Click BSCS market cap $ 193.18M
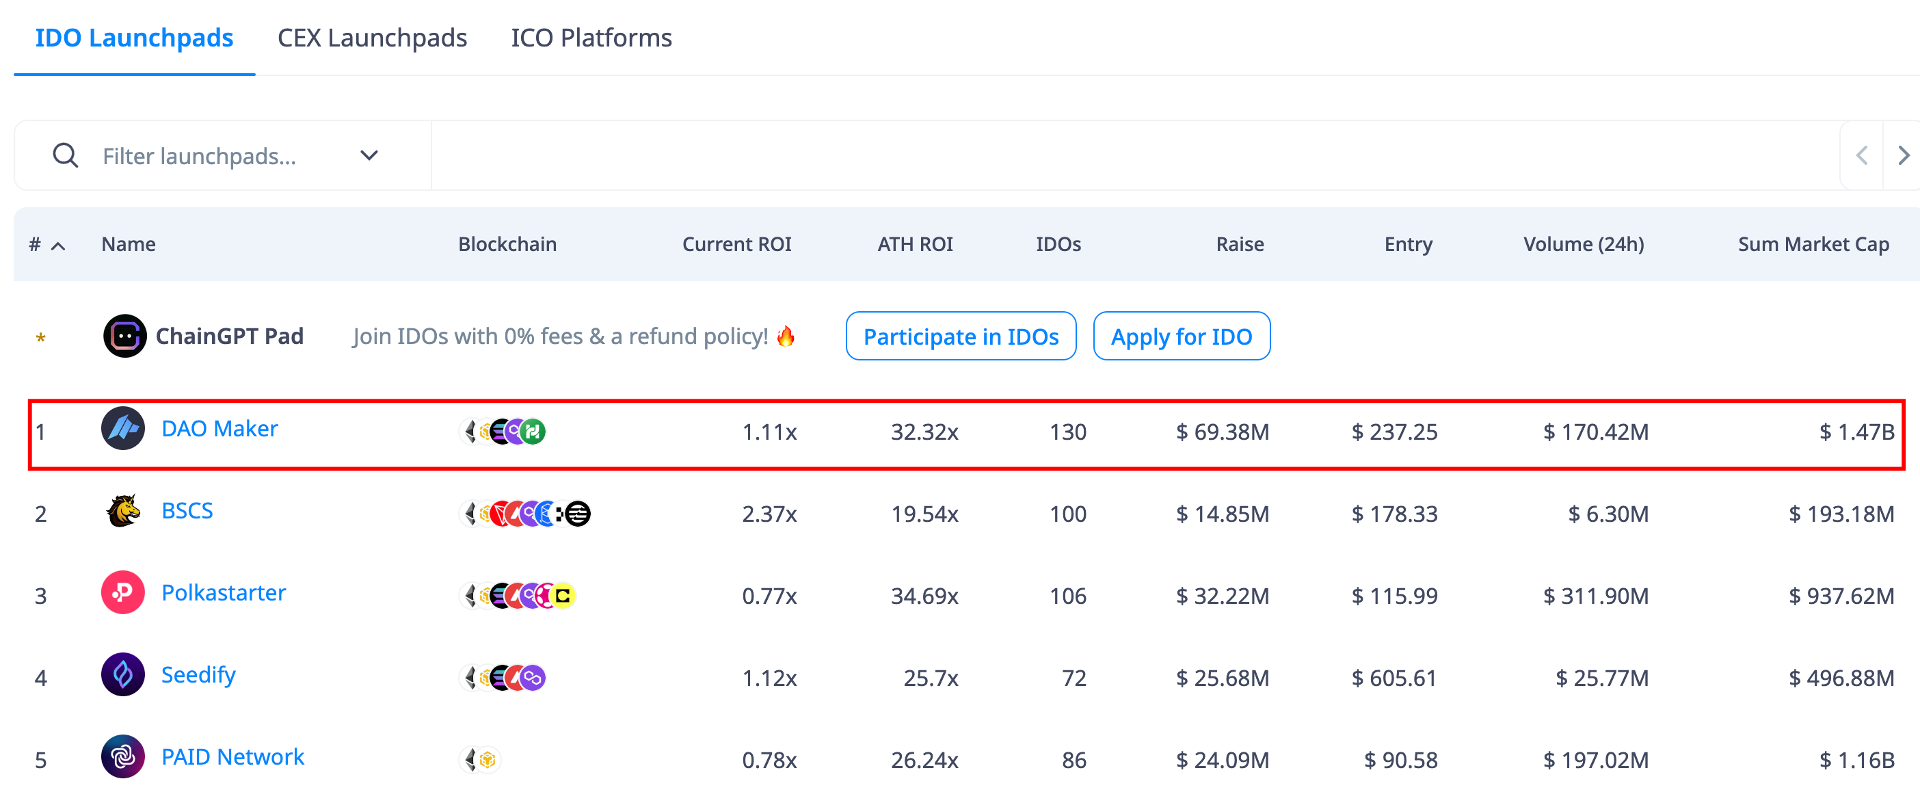The image size is (1920, 792). 1842,514
